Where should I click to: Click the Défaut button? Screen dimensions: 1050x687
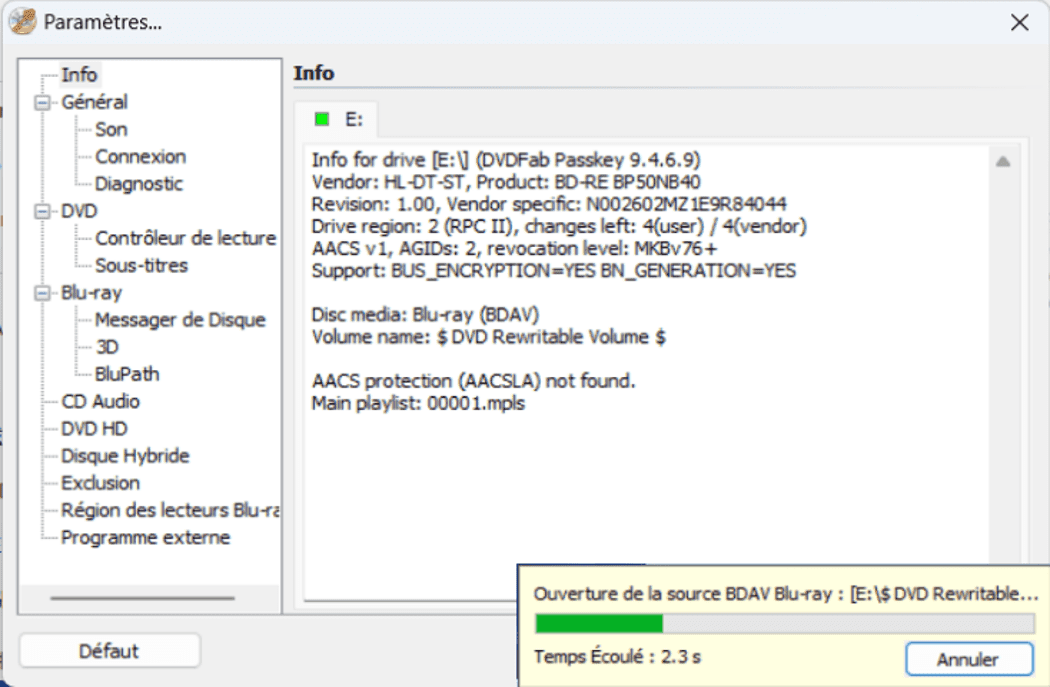[110, 651]
